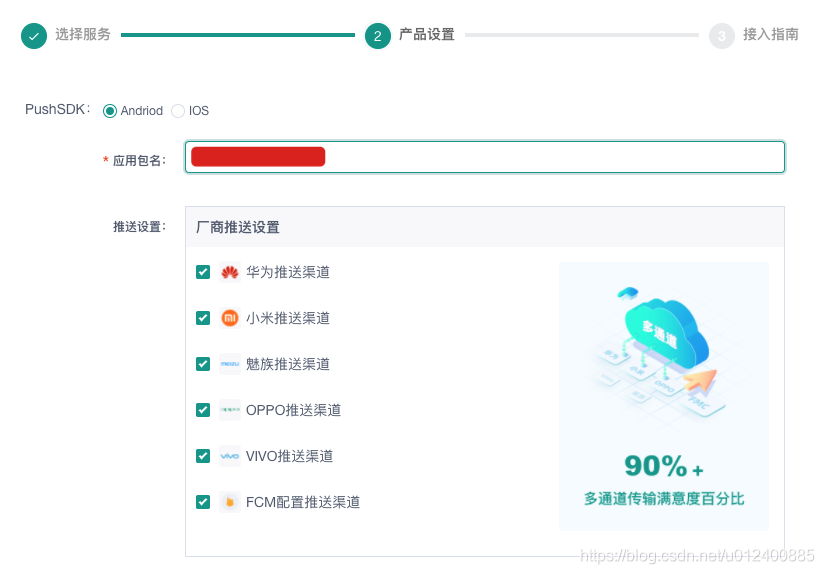Image resolution: width=824 pixels, height=574 pixels.
Task: Click the 多通道传输满意度百分比 caption
Action: point(664,498)
